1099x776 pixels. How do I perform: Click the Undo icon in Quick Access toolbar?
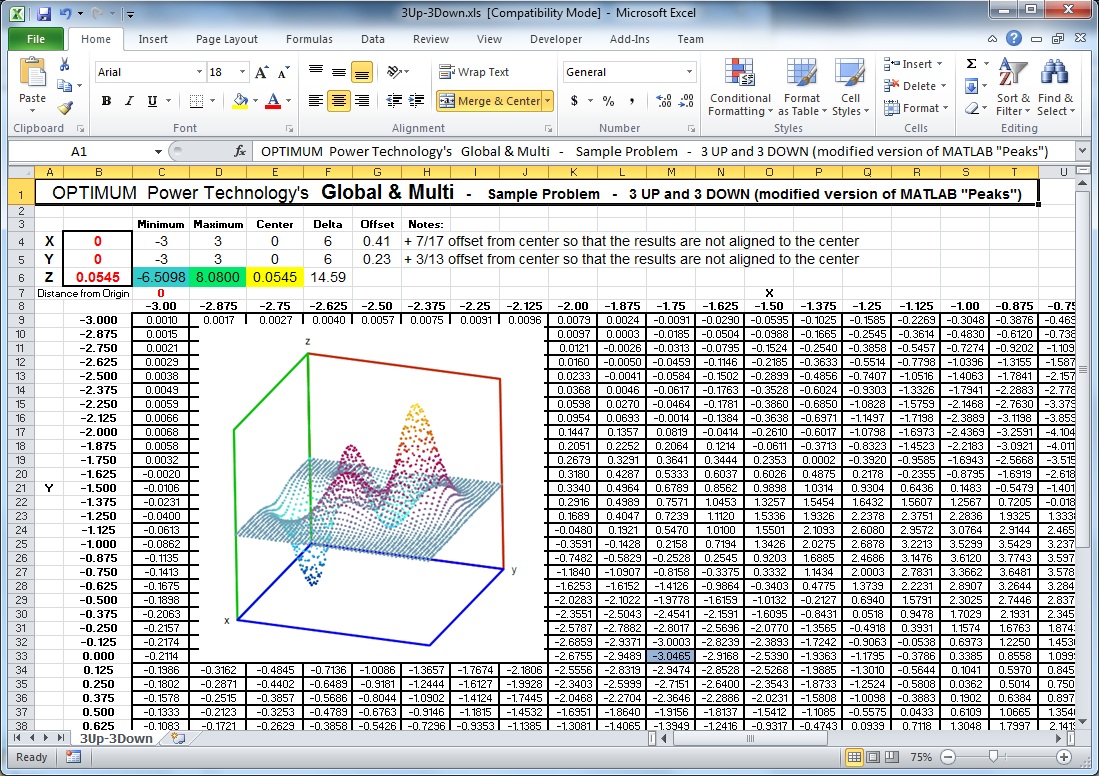(65, 13)
